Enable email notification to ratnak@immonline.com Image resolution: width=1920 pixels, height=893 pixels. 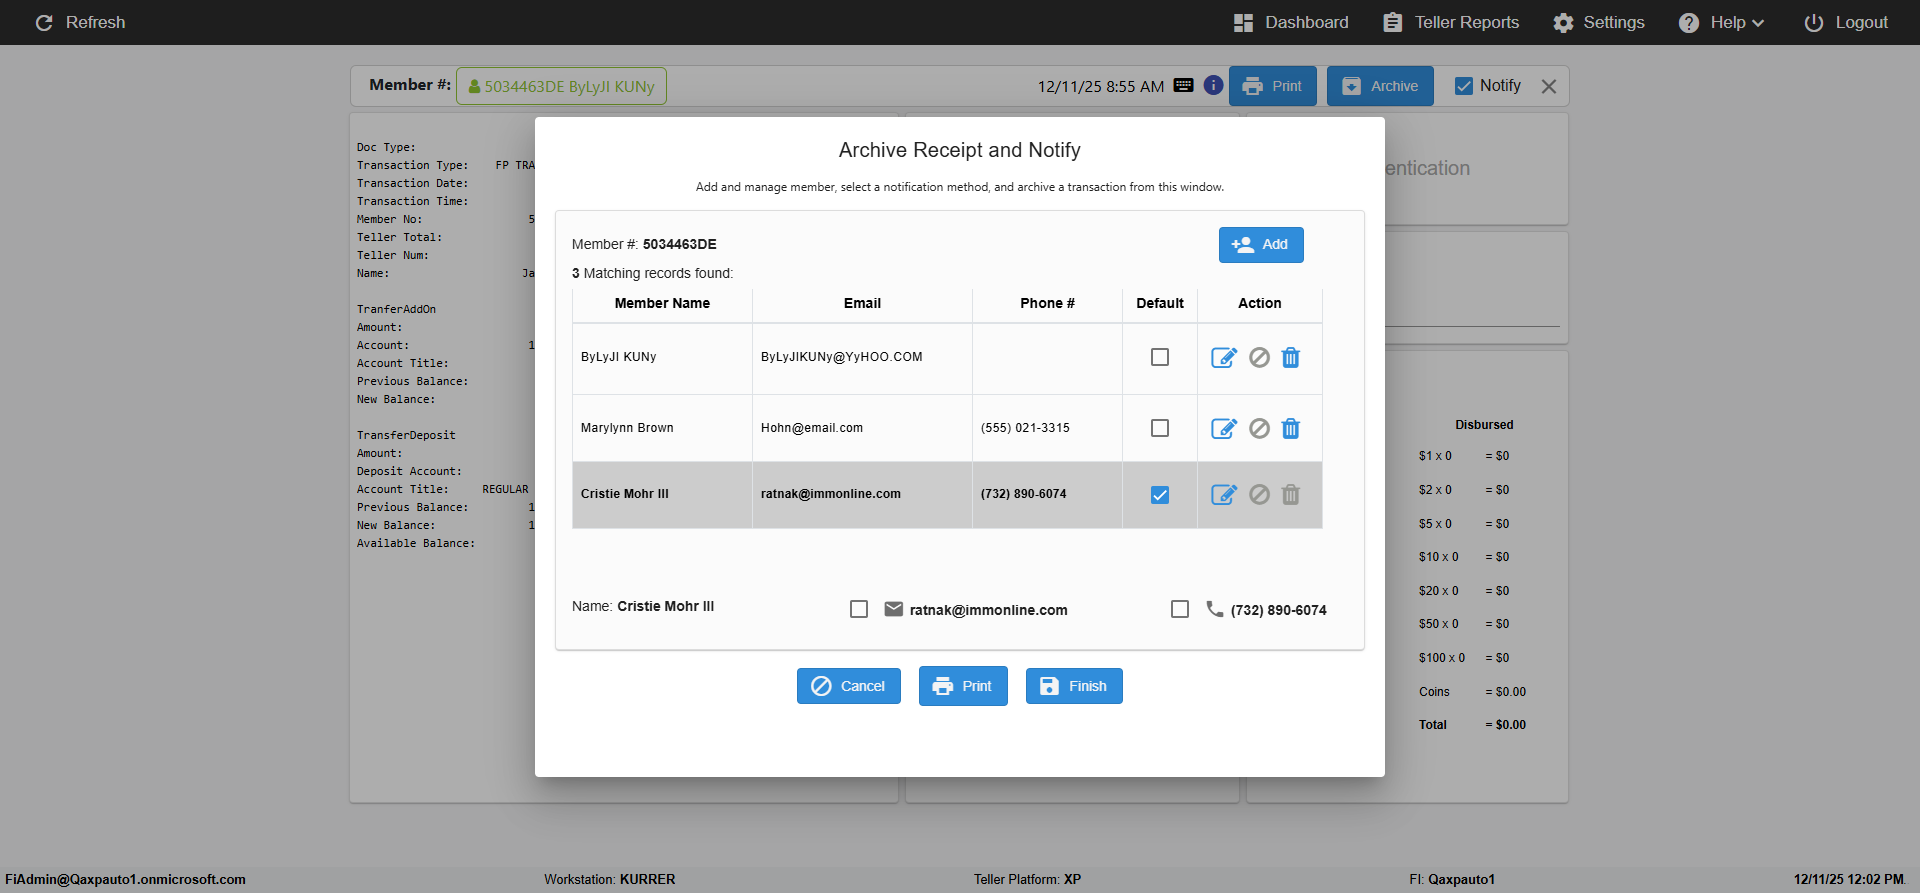pos(859,609)
